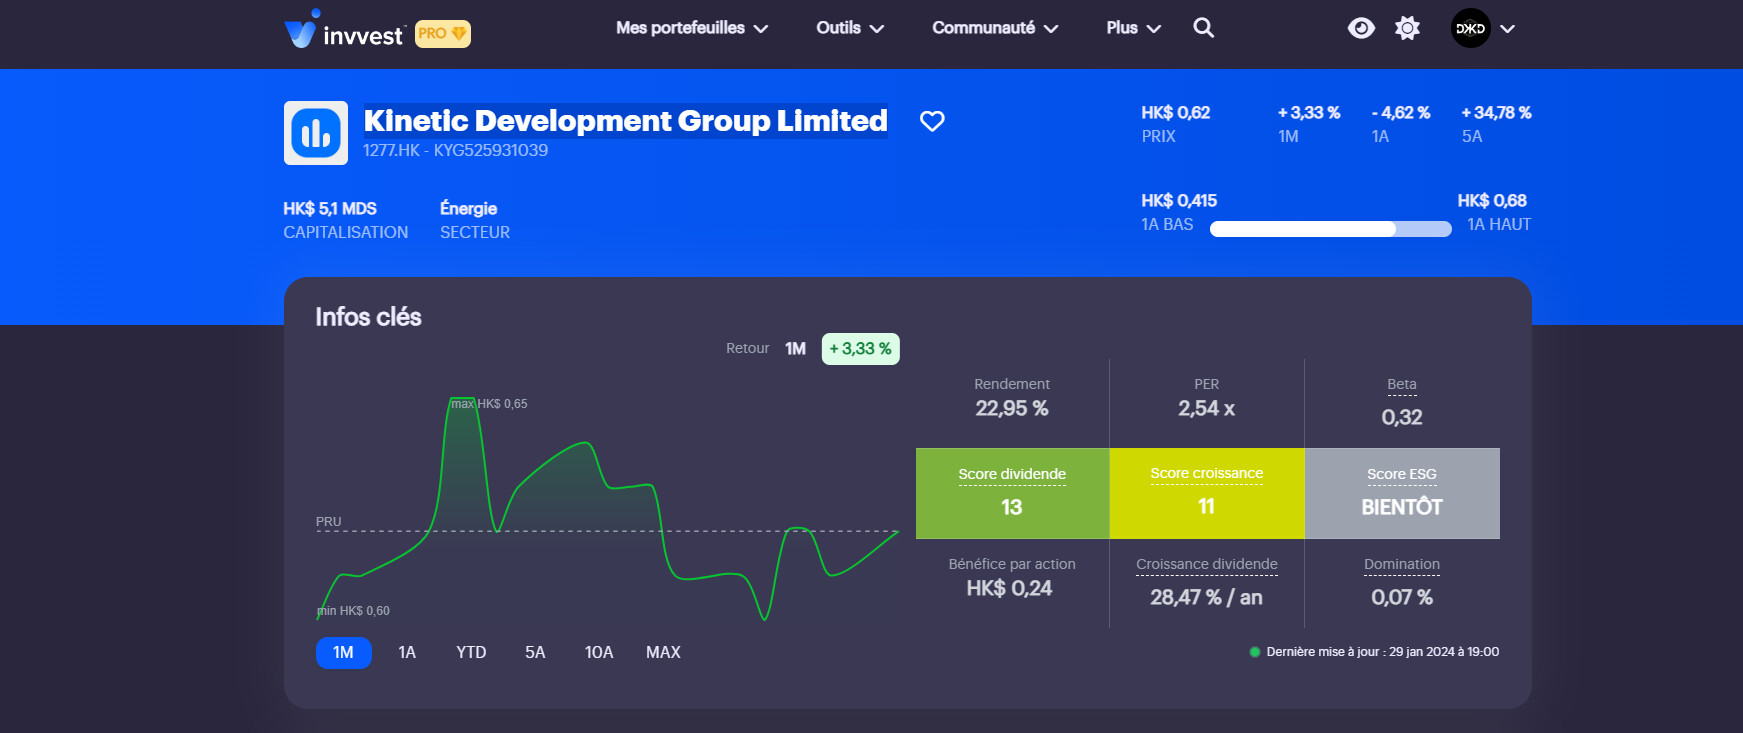Image resolution: width=1743 pixels, height=733 pixels.
Task: Toggle the sun light theme icon
Action: pos(1407,28)
